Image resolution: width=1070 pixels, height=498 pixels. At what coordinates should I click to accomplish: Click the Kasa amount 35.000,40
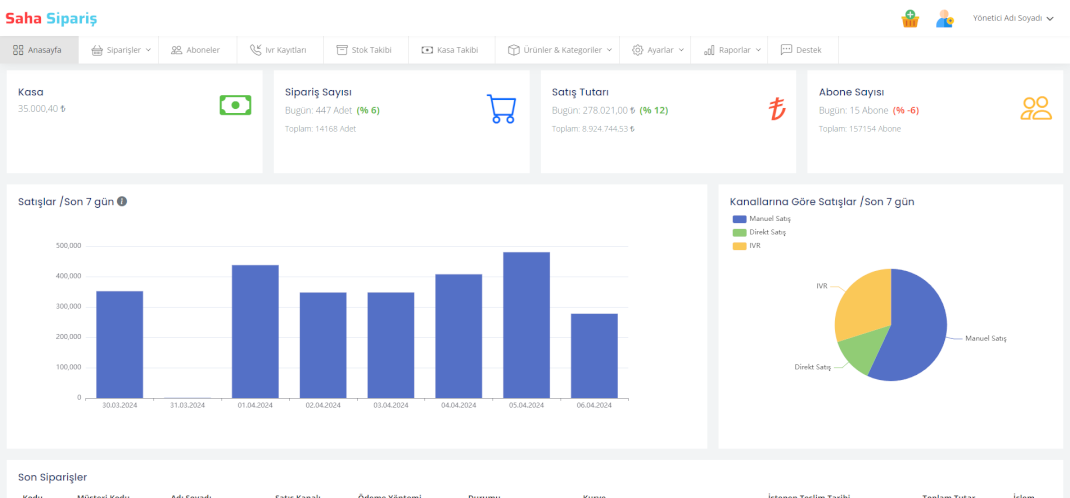[42, 108]
